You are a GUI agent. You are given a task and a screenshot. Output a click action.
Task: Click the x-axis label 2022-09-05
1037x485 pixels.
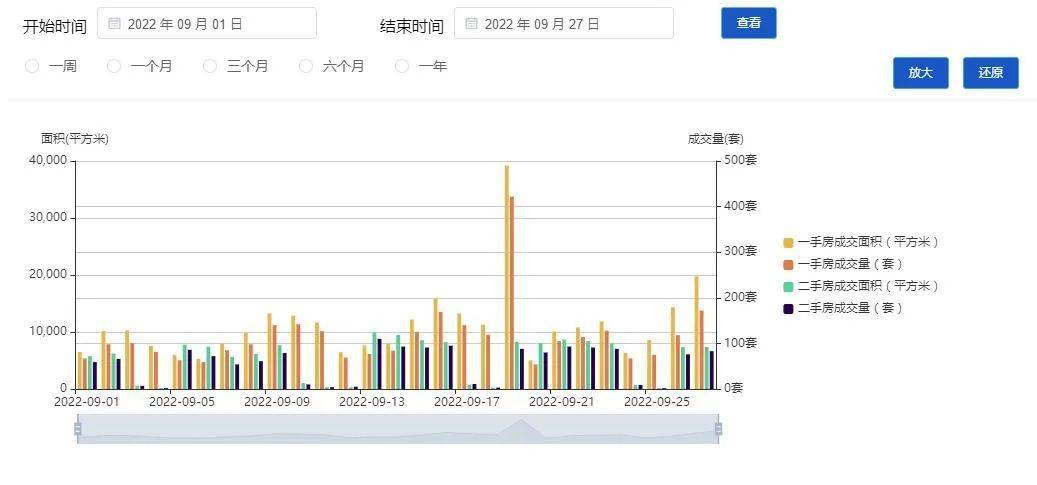pyautogui.click(x=182, y=401)
